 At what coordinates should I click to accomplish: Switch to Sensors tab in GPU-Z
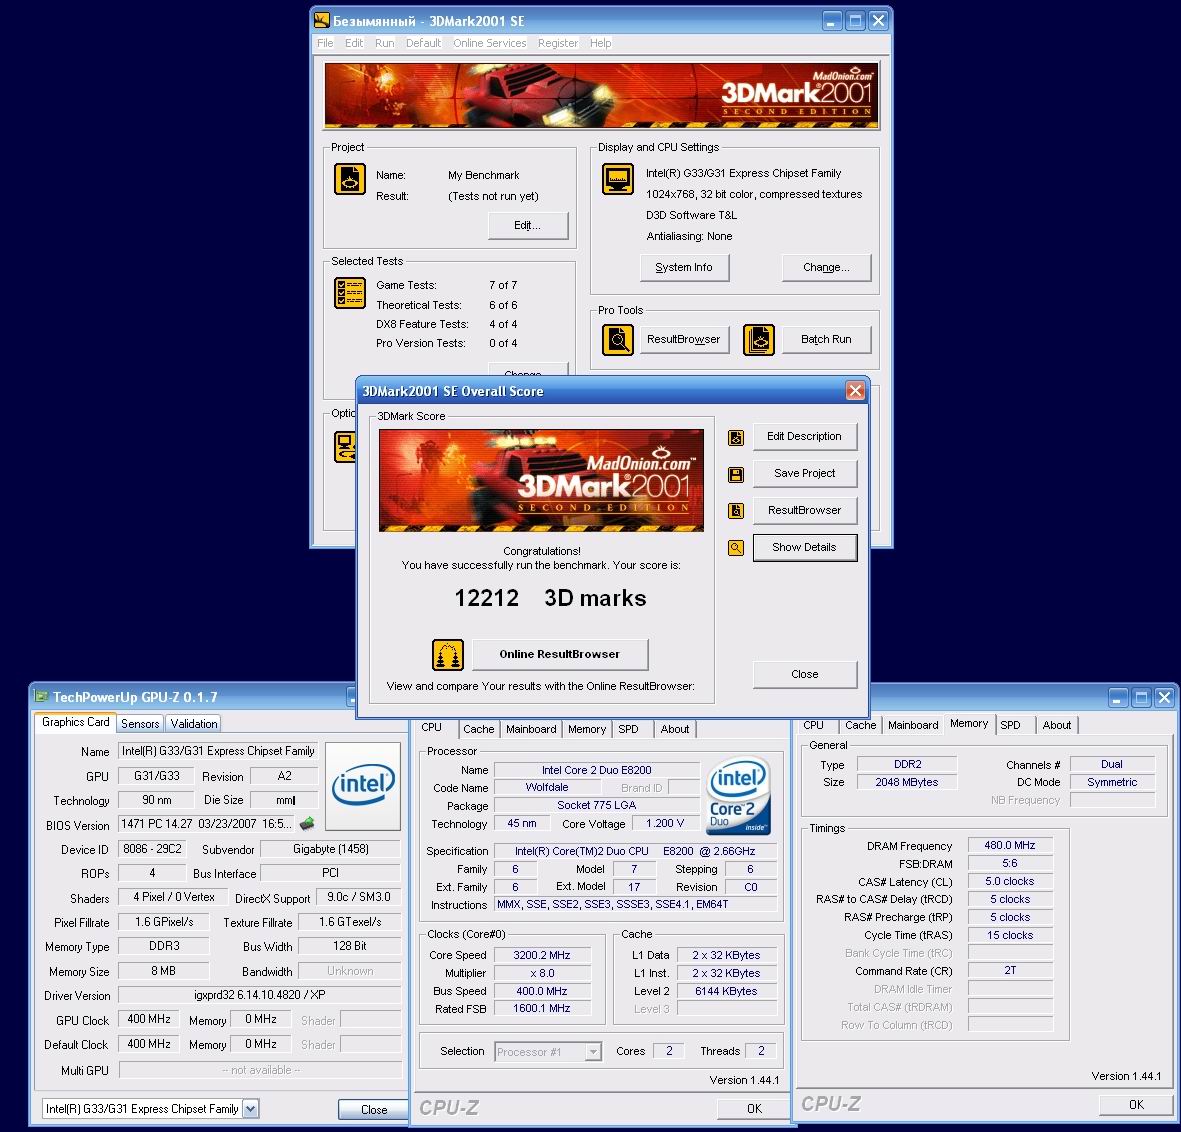140,724
